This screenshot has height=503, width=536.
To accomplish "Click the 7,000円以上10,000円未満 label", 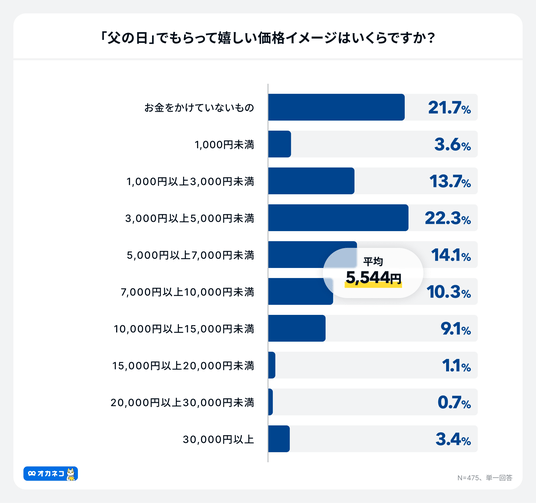I will tap(187, 292).
